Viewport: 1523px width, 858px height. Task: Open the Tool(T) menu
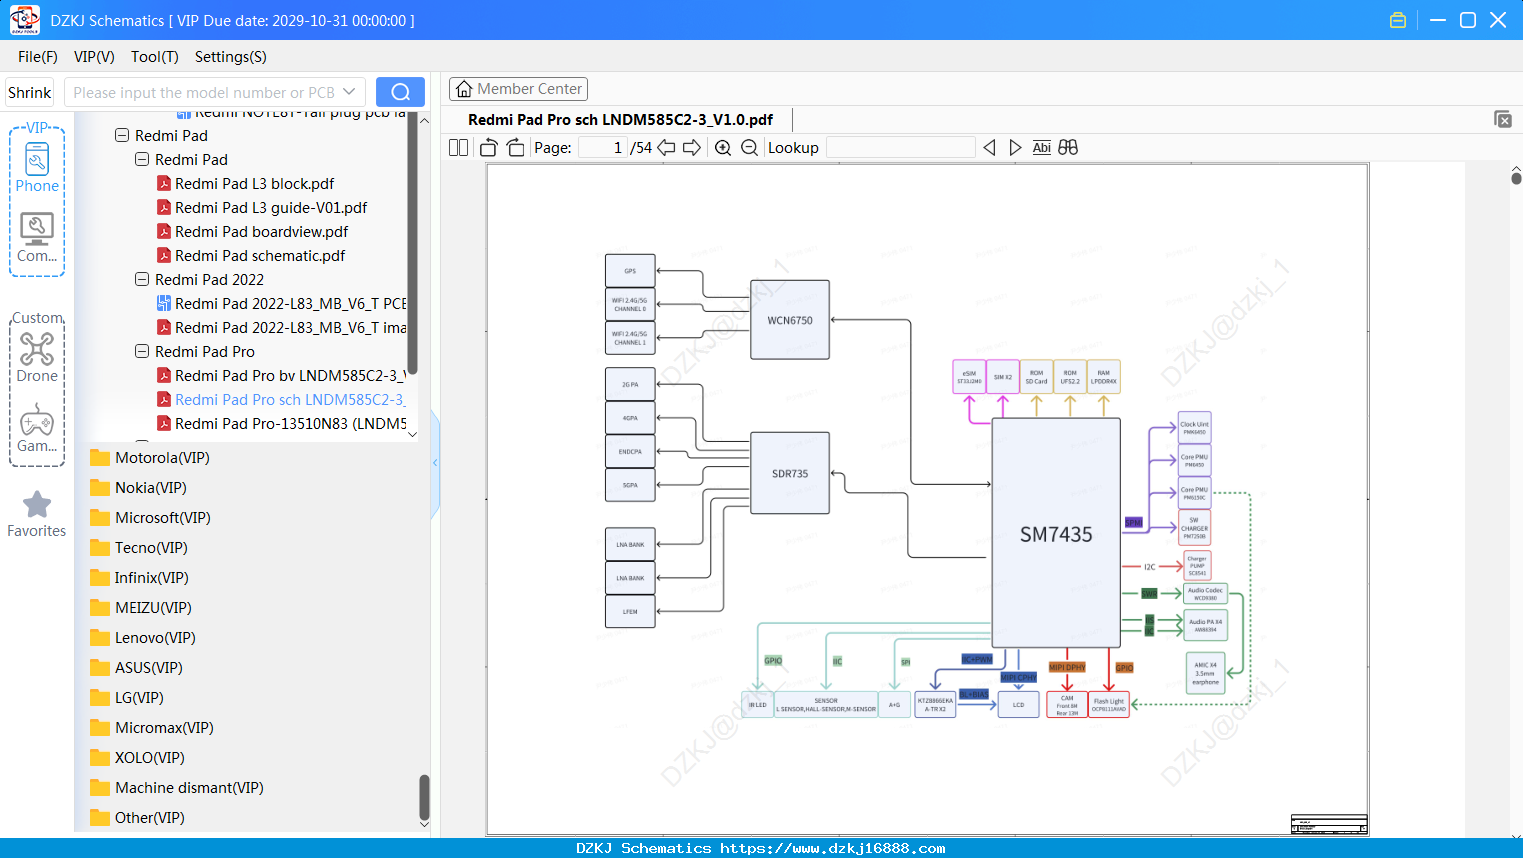155,57
